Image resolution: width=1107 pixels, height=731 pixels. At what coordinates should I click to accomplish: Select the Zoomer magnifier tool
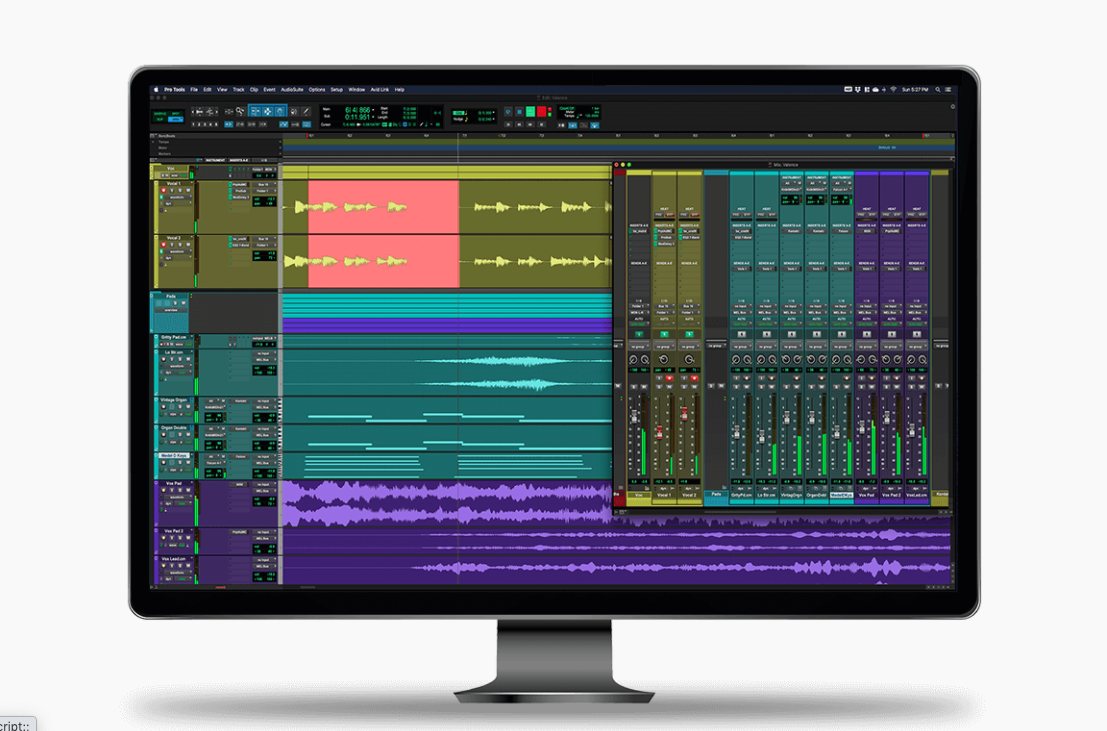(240, 112)
